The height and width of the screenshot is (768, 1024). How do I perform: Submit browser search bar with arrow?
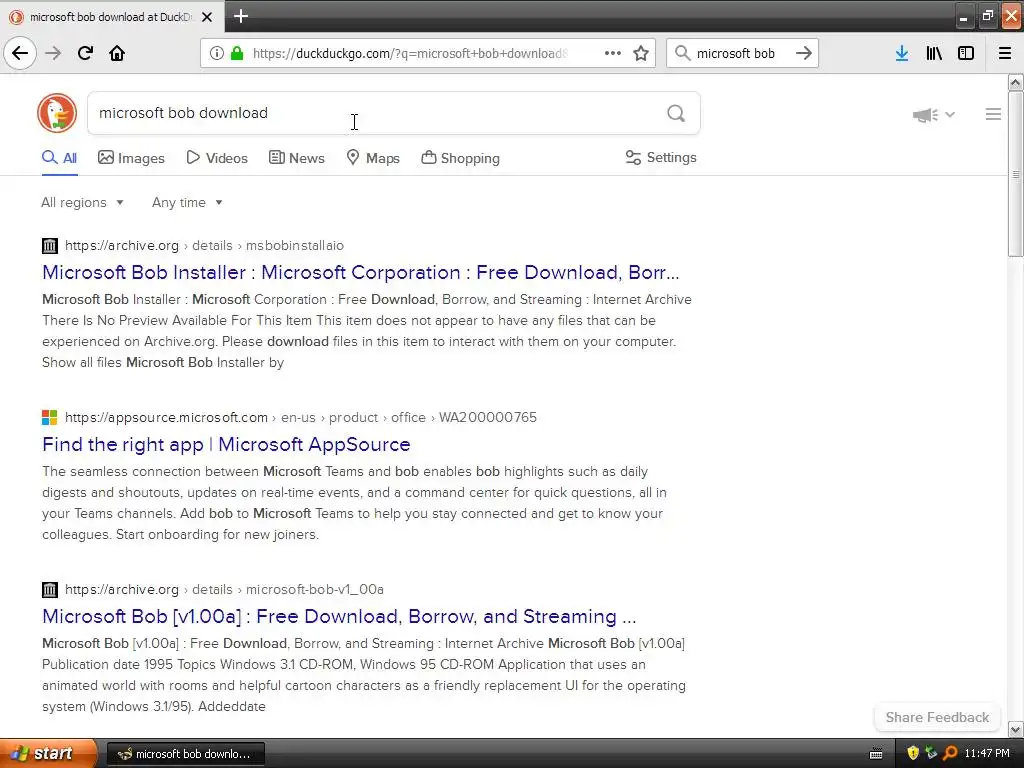click(x=804, y=53)
